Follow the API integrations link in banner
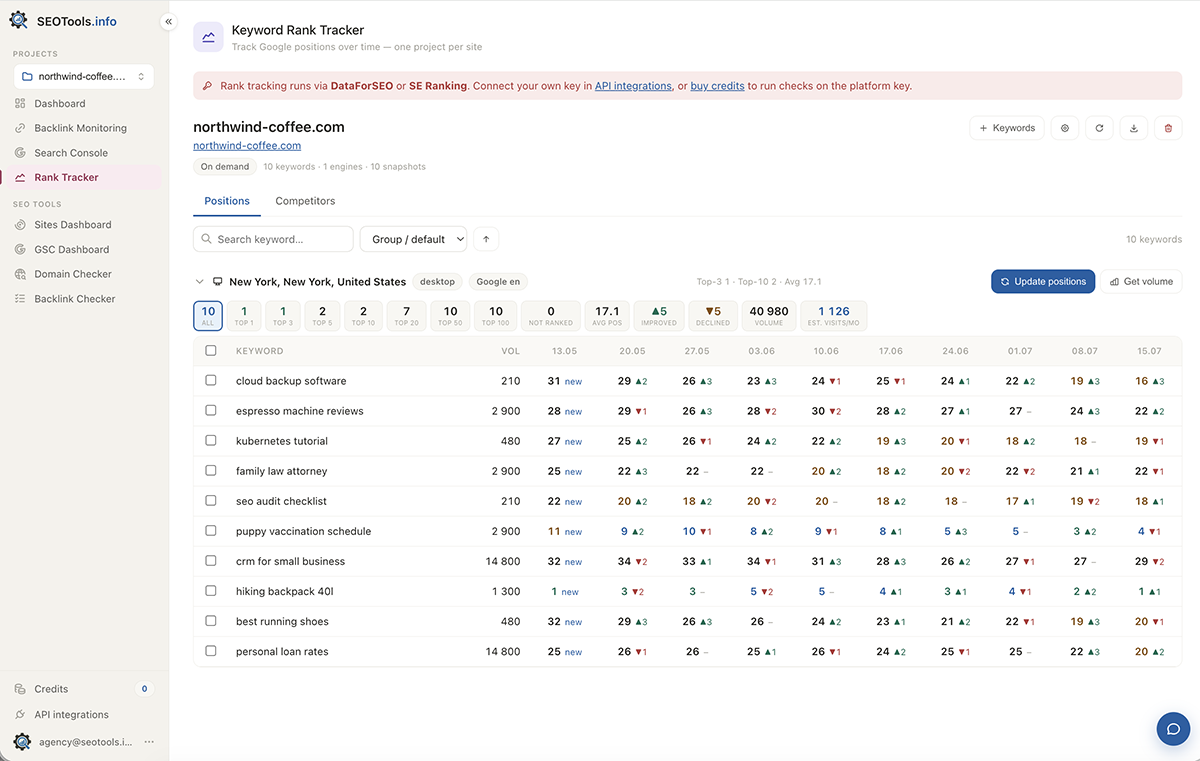Viewport: 1200px width, 761px height. 633,86
